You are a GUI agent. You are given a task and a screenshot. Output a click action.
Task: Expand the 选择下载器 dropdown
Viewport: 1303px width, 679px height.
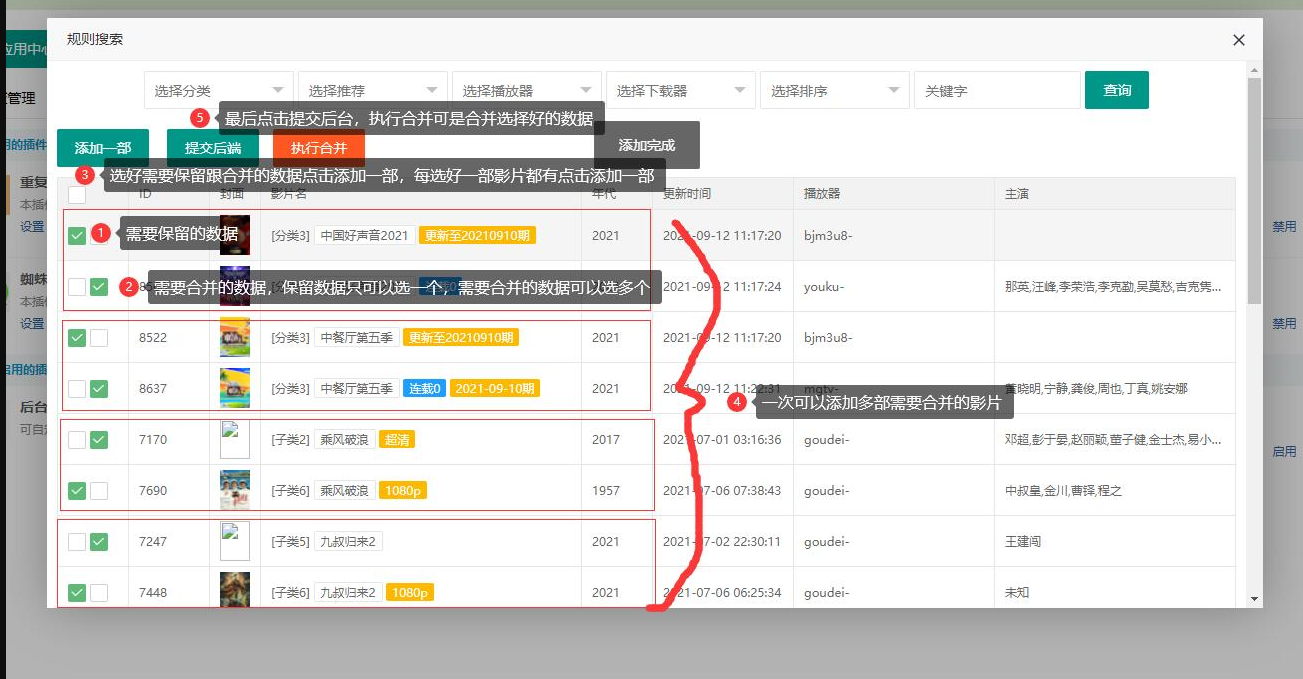click(681, 90)
